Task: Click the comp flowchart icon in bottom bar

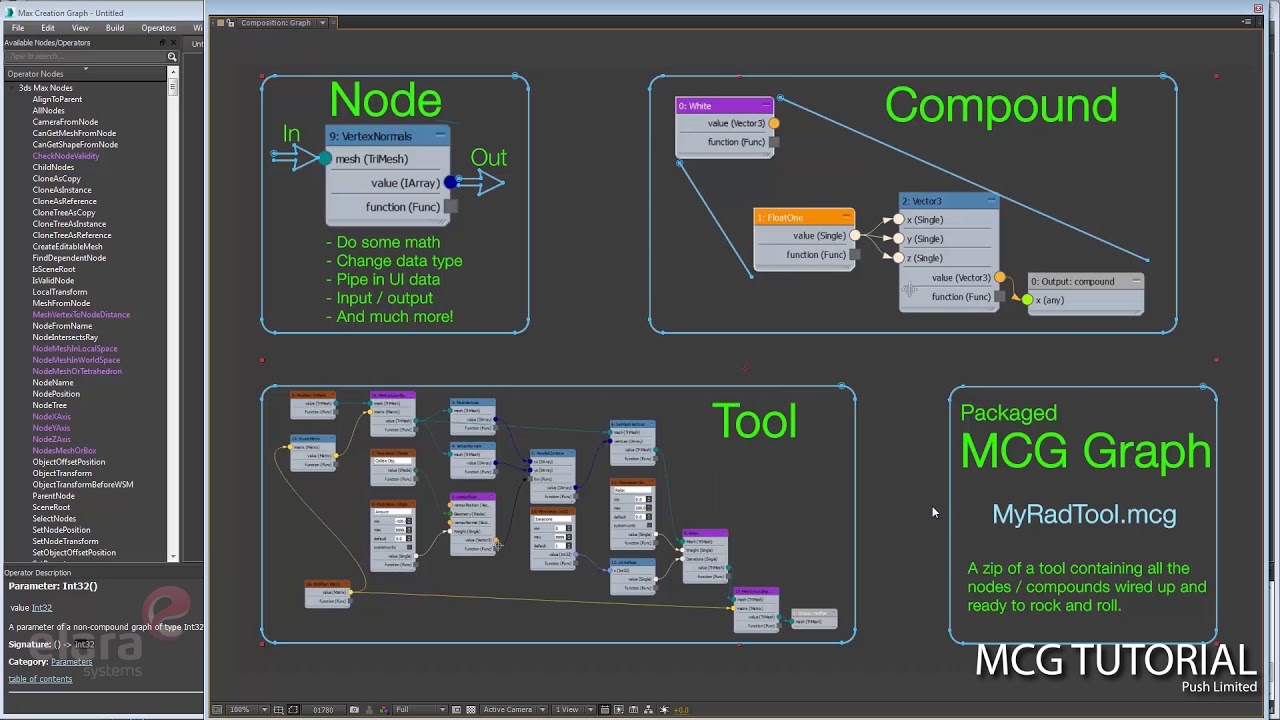Action: click(x=648, y=710)
